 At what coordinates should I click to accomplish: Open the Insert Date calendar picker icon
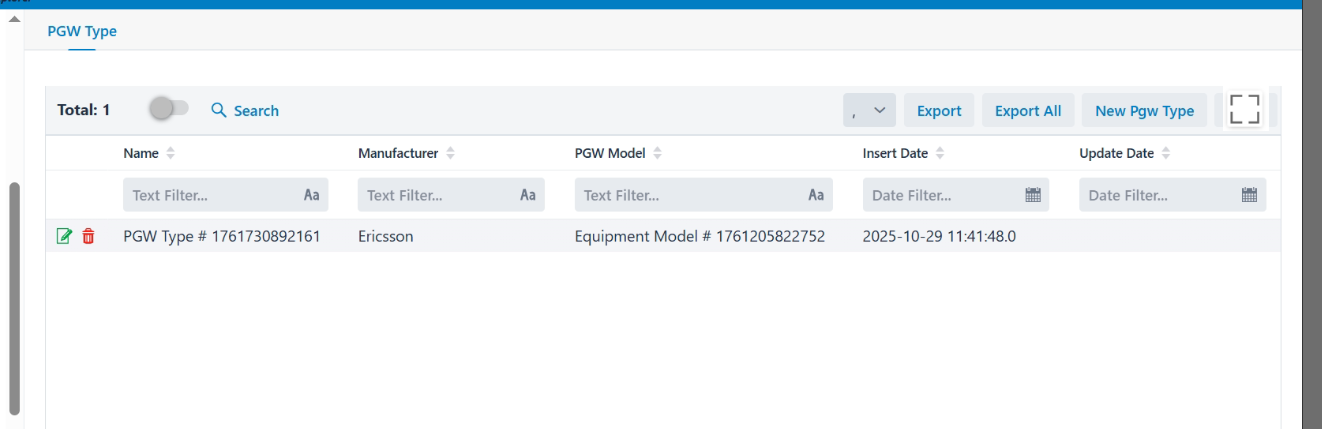[x=1033, y=195]
